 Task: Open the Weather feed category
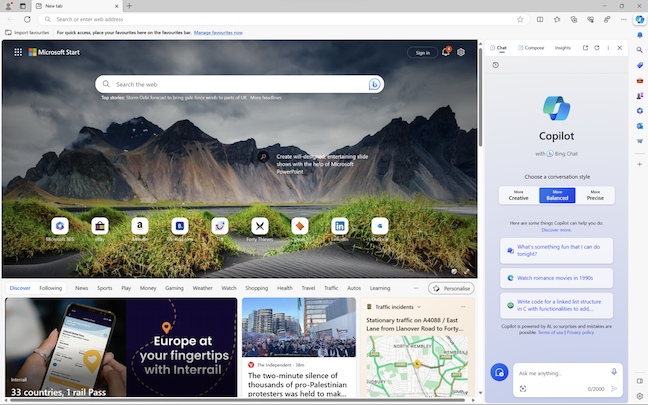(x=202, y=288)
